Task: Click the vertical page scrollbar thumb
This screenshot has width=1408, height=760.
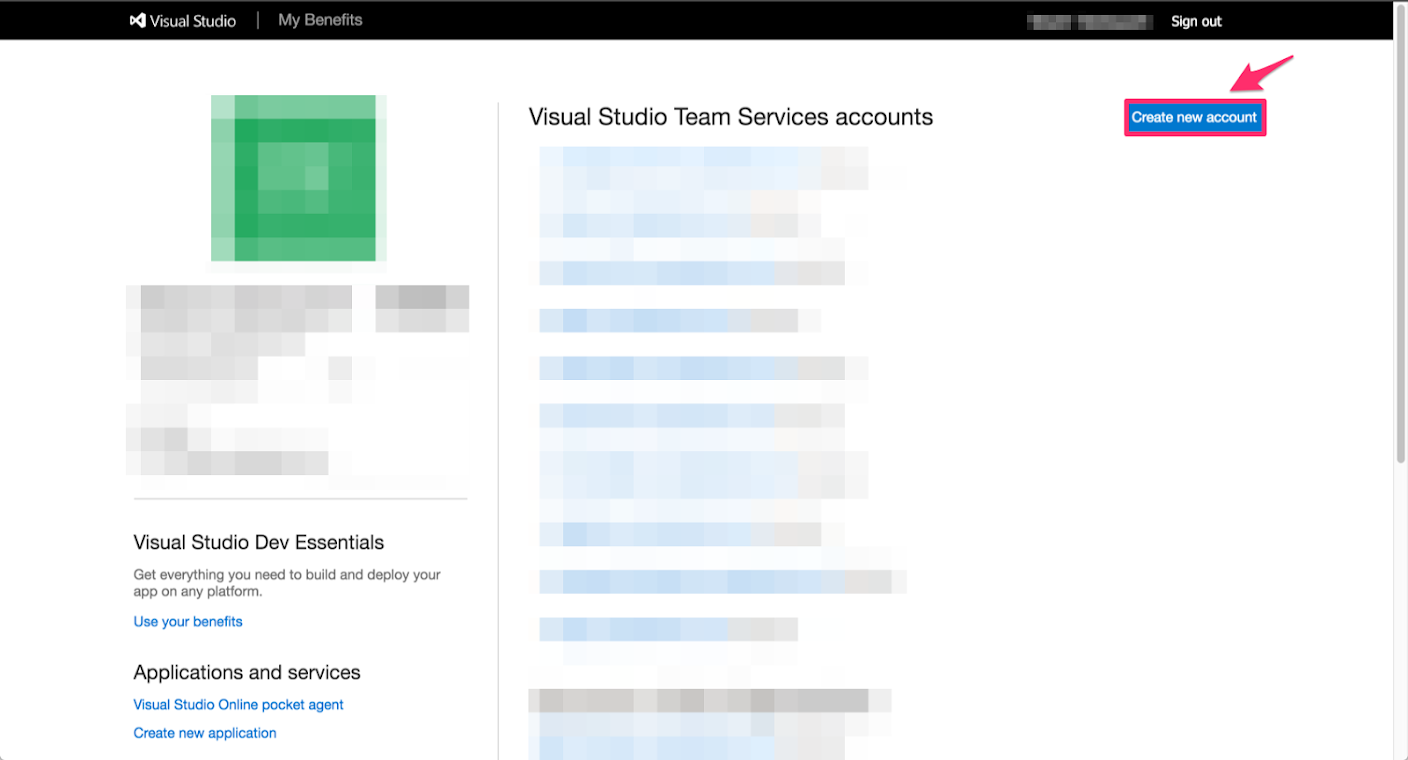Action: [x=1400, y=250]
